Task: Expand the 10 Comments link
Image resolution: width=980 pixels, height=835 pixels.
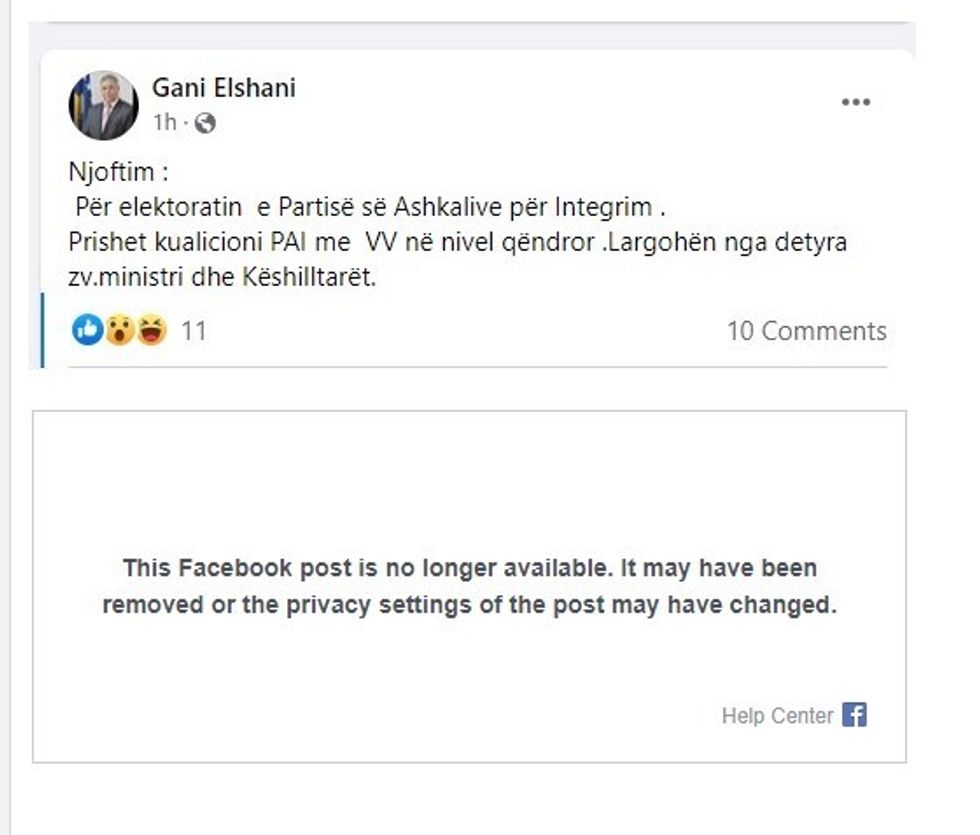Action: [806, 331]
